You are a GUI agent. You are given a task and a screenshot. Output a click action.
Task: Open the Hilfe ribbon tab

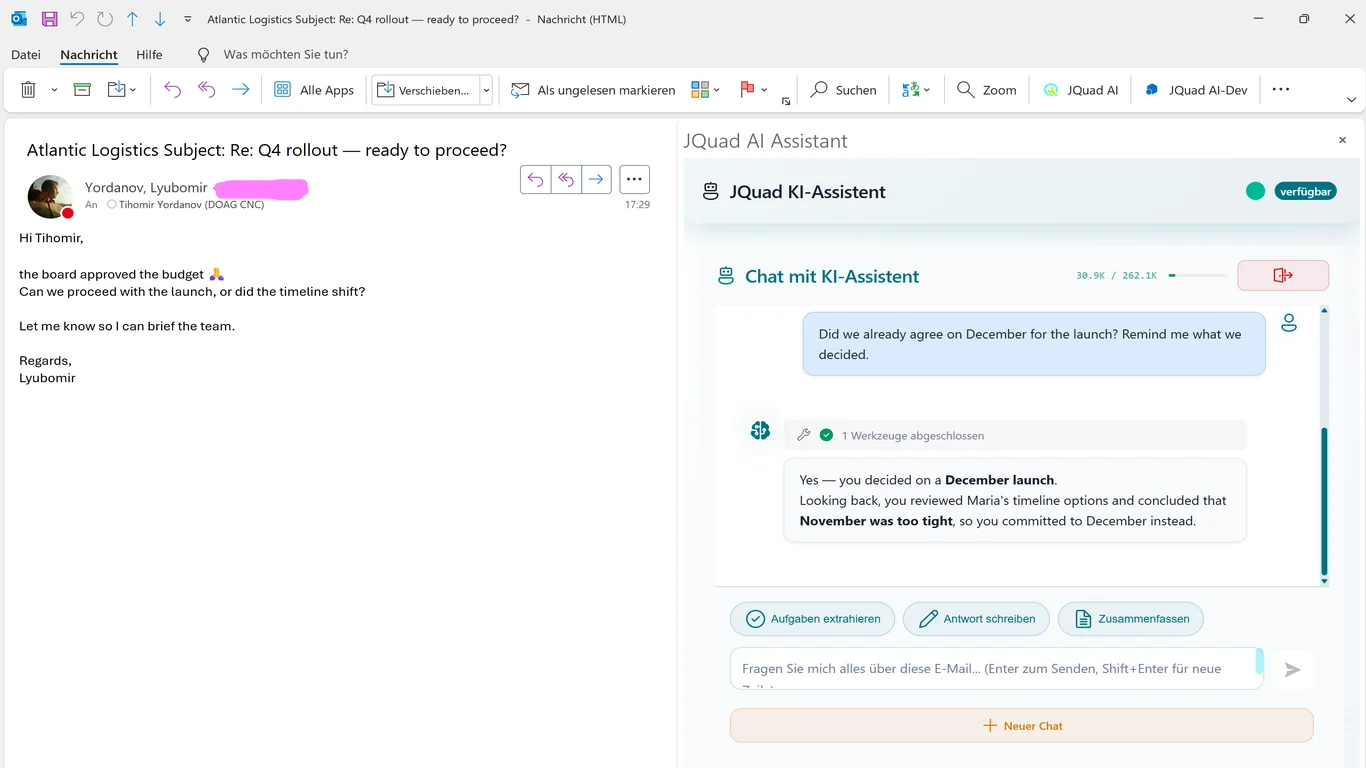149,55
